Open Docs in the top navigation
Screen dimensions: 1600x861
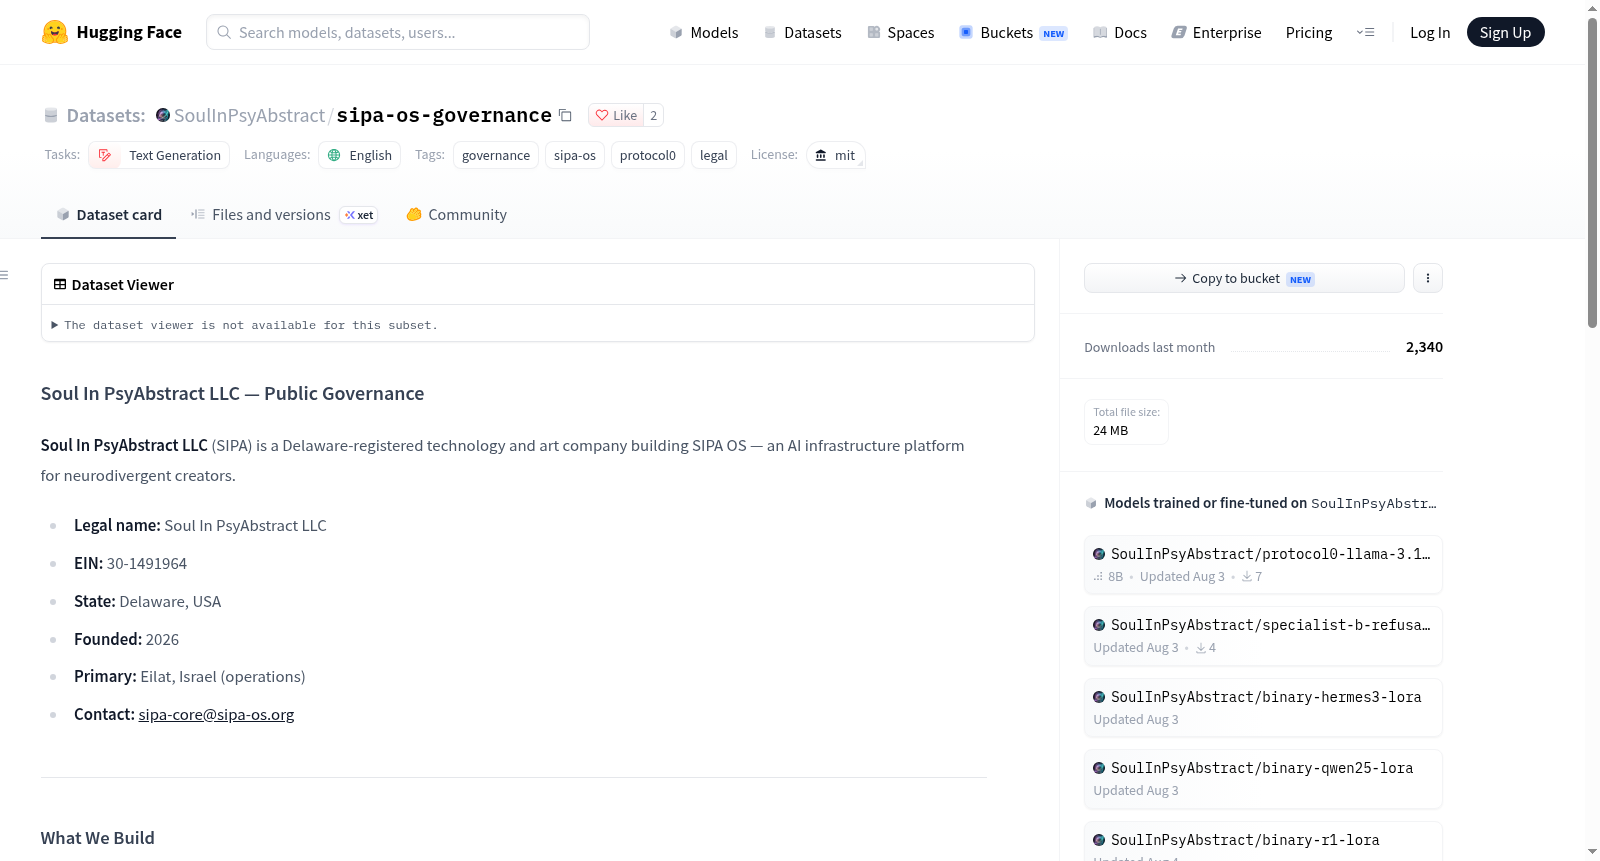(x=1120, y=32)
